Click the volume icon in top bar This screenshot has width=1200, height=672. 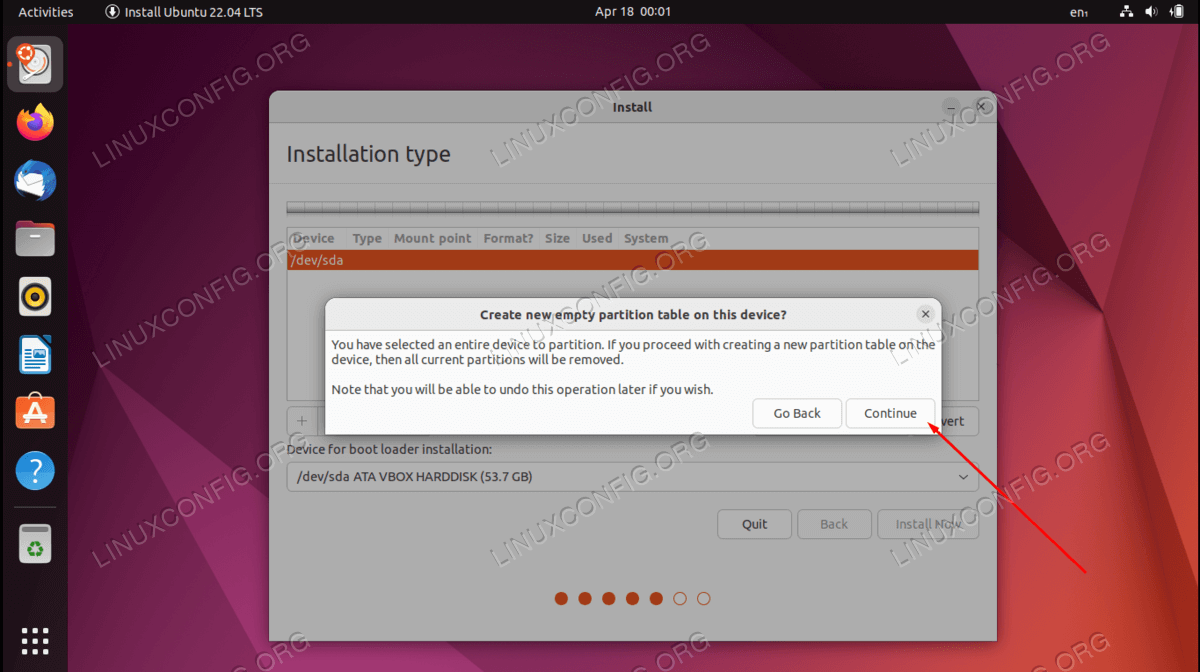pos(1150,12)
